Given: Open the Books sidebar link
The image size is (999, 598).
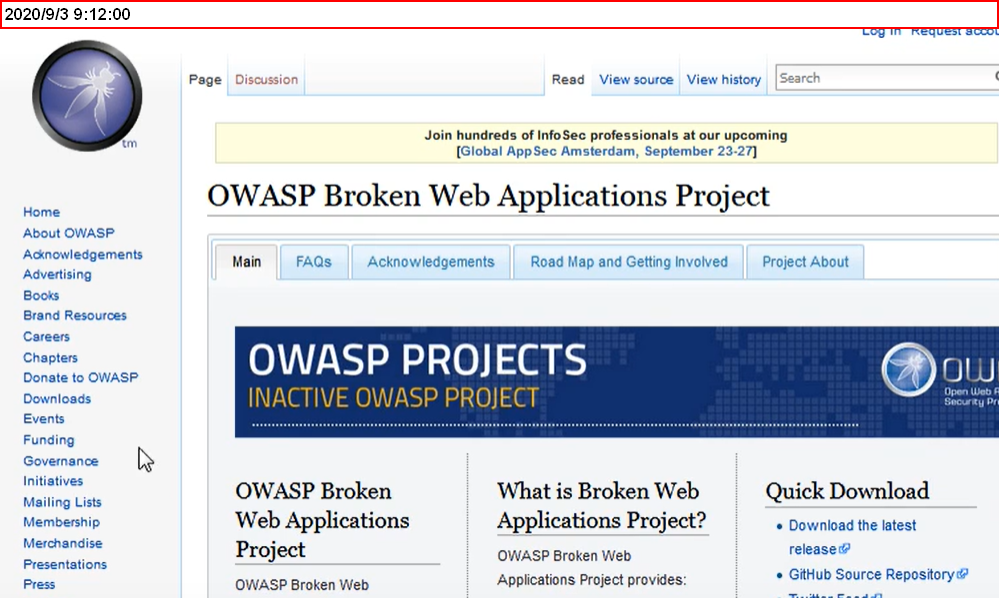Looking at the screenshot, I should coord(41,295).
